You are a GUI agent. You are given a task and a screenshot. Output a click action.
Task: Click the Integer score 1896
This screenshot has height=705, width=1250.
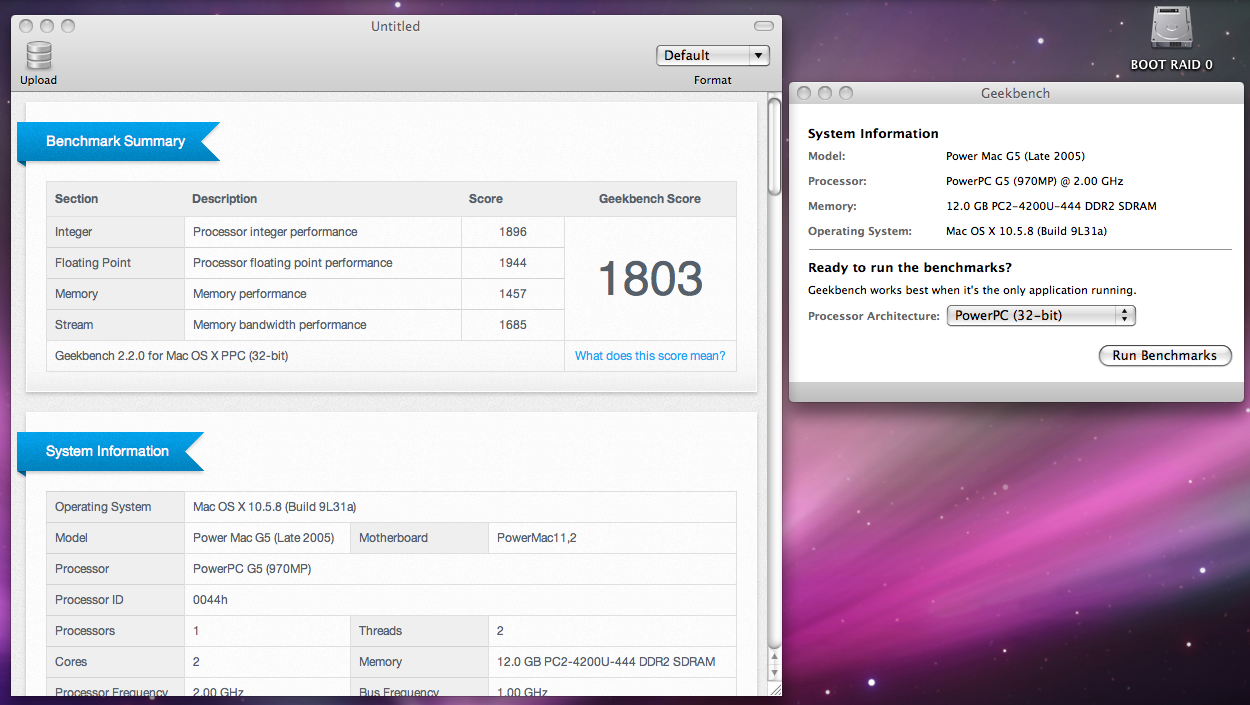point(512,232)
